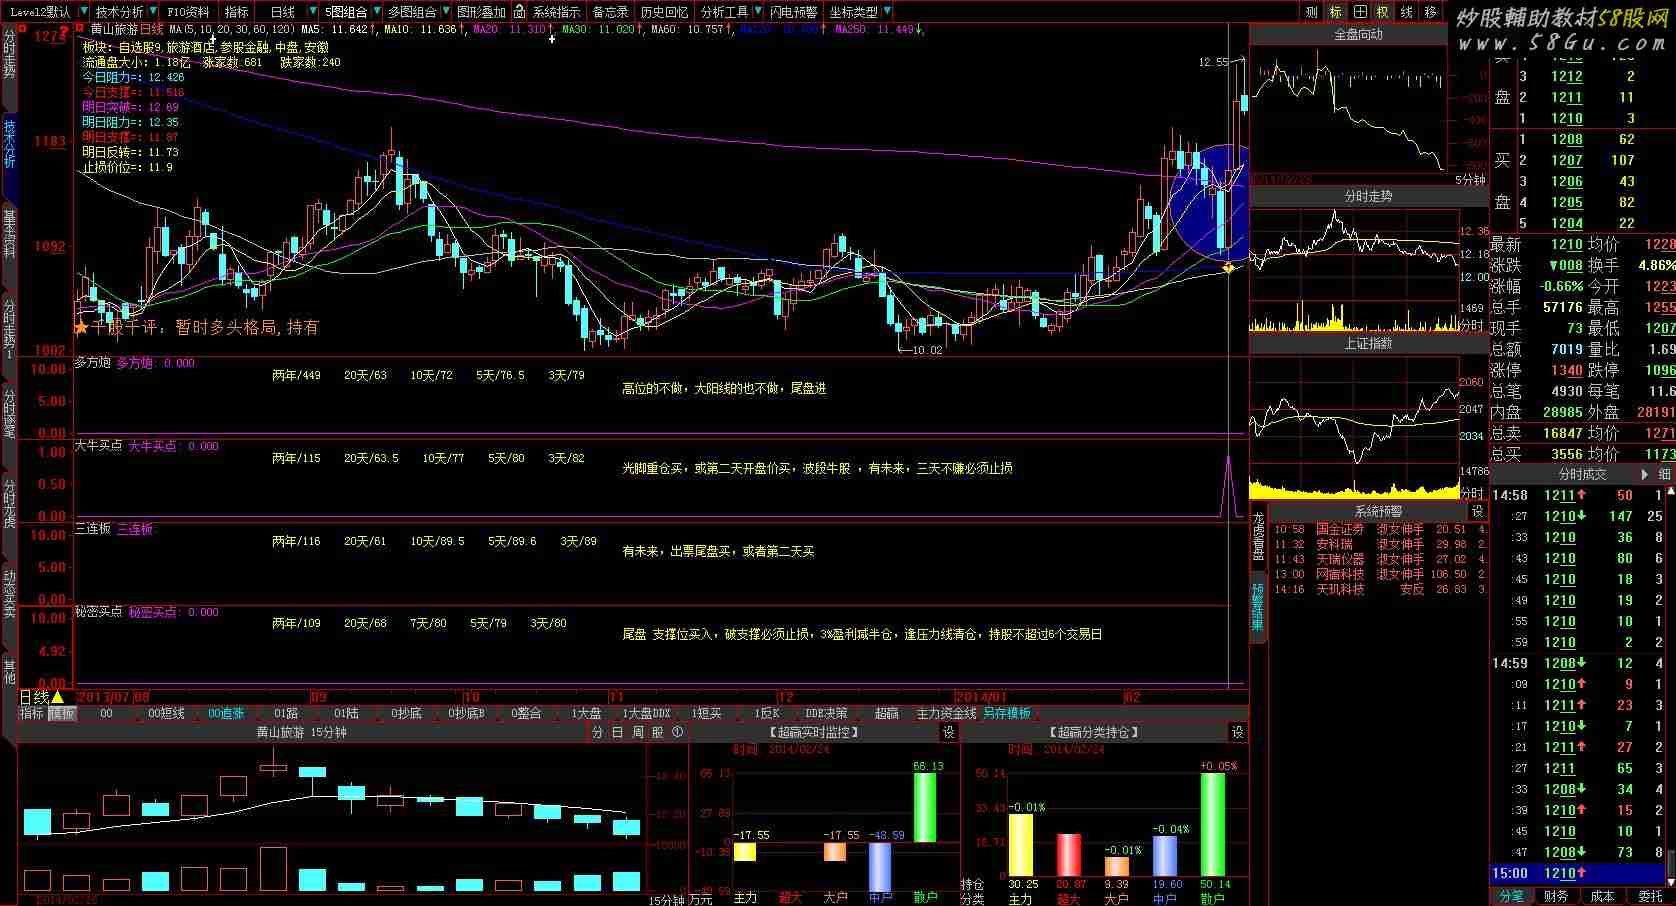This screenshot has height=906, width=1676.
Task: Select 网宿科技 alert row
Action: (x=1379, y=574)
